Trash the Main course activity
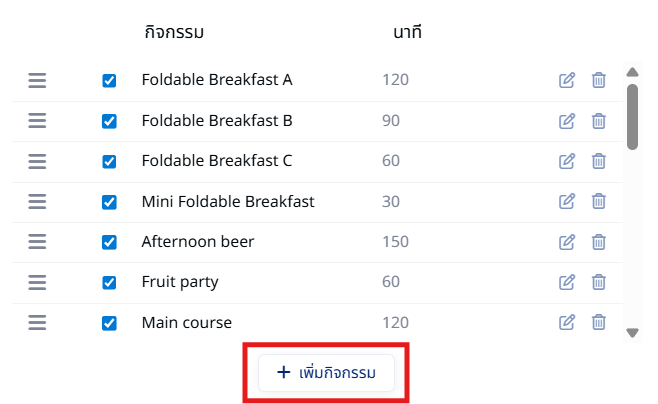The width and height of the screenshot is (658, 404). [598, 323]
